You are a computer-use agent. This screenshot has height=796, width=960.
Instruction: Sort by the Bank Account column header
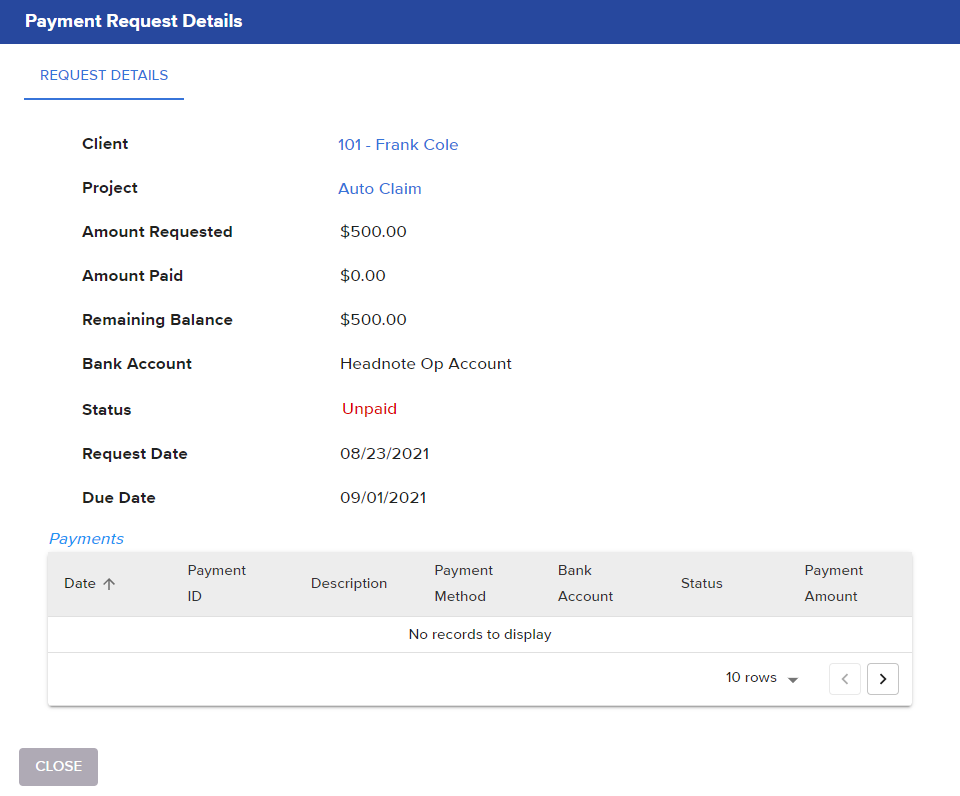pos(585,584)
